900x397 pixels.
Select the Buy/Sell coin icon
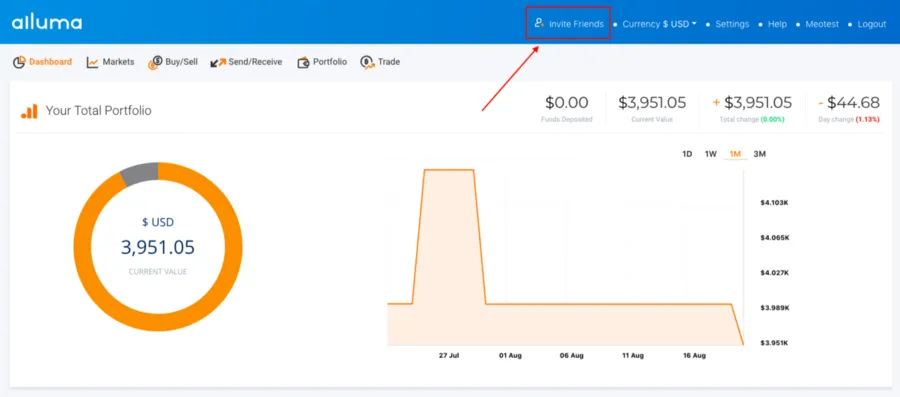click(155, 63)
